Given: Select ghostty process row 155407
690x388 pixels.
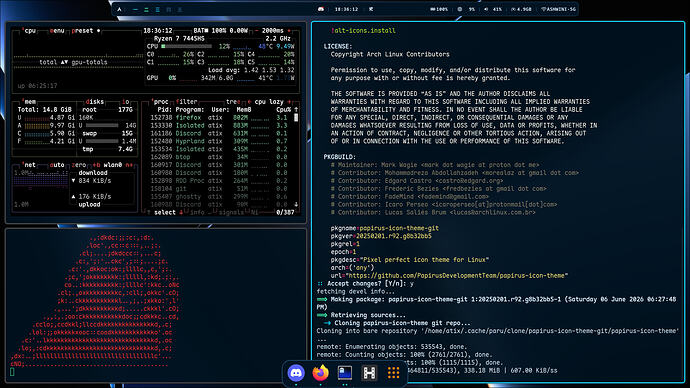Looking at the screenshot, I should click(220, 197).
